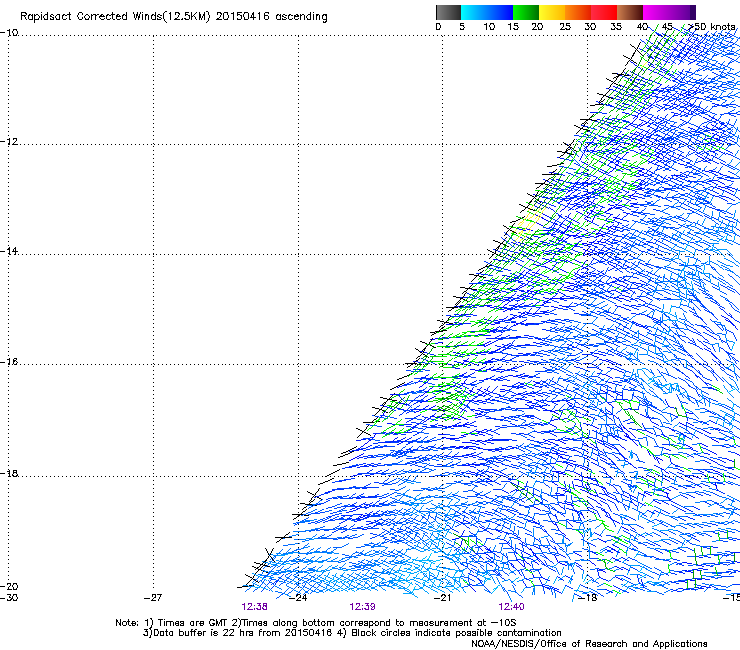The height and width of the screenshot is (650, 740).
Task: Click the latitude label '-16'
Action: (x=9, y=362)
